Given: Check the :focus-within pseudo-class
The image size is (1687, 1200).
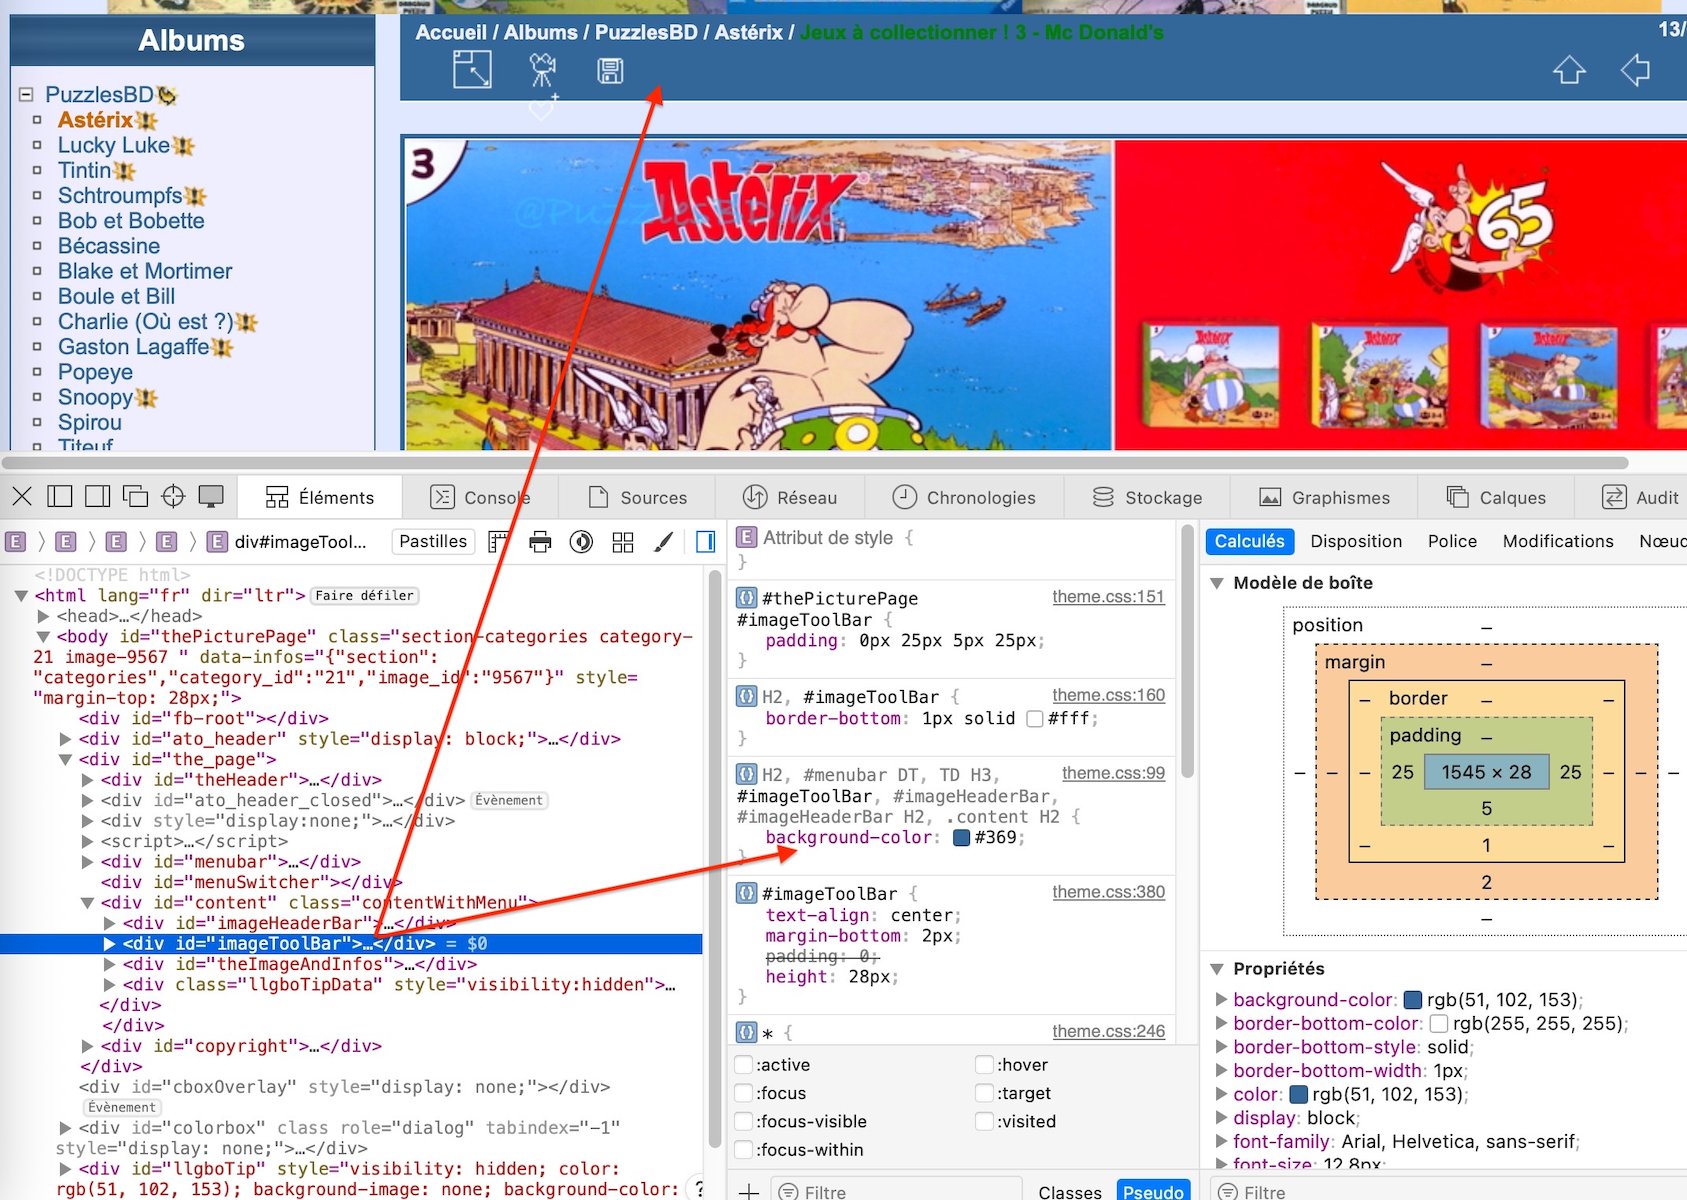Looking at the screenshot, I should tap(744, 1150).
